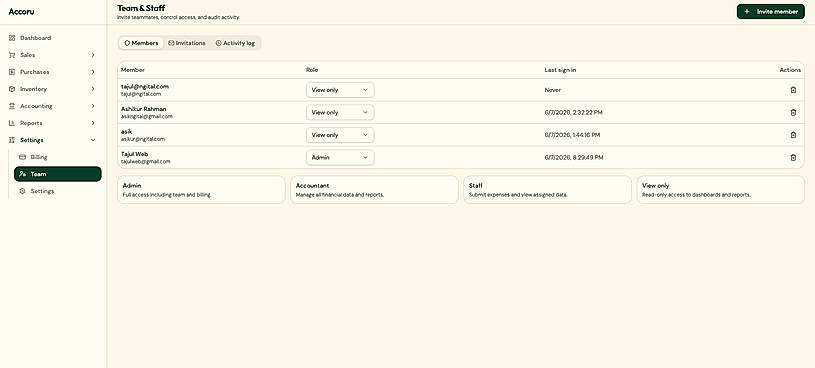Select the Team sidebar item
This screenshot has width=815, height=368.
(x=58, y=174)
